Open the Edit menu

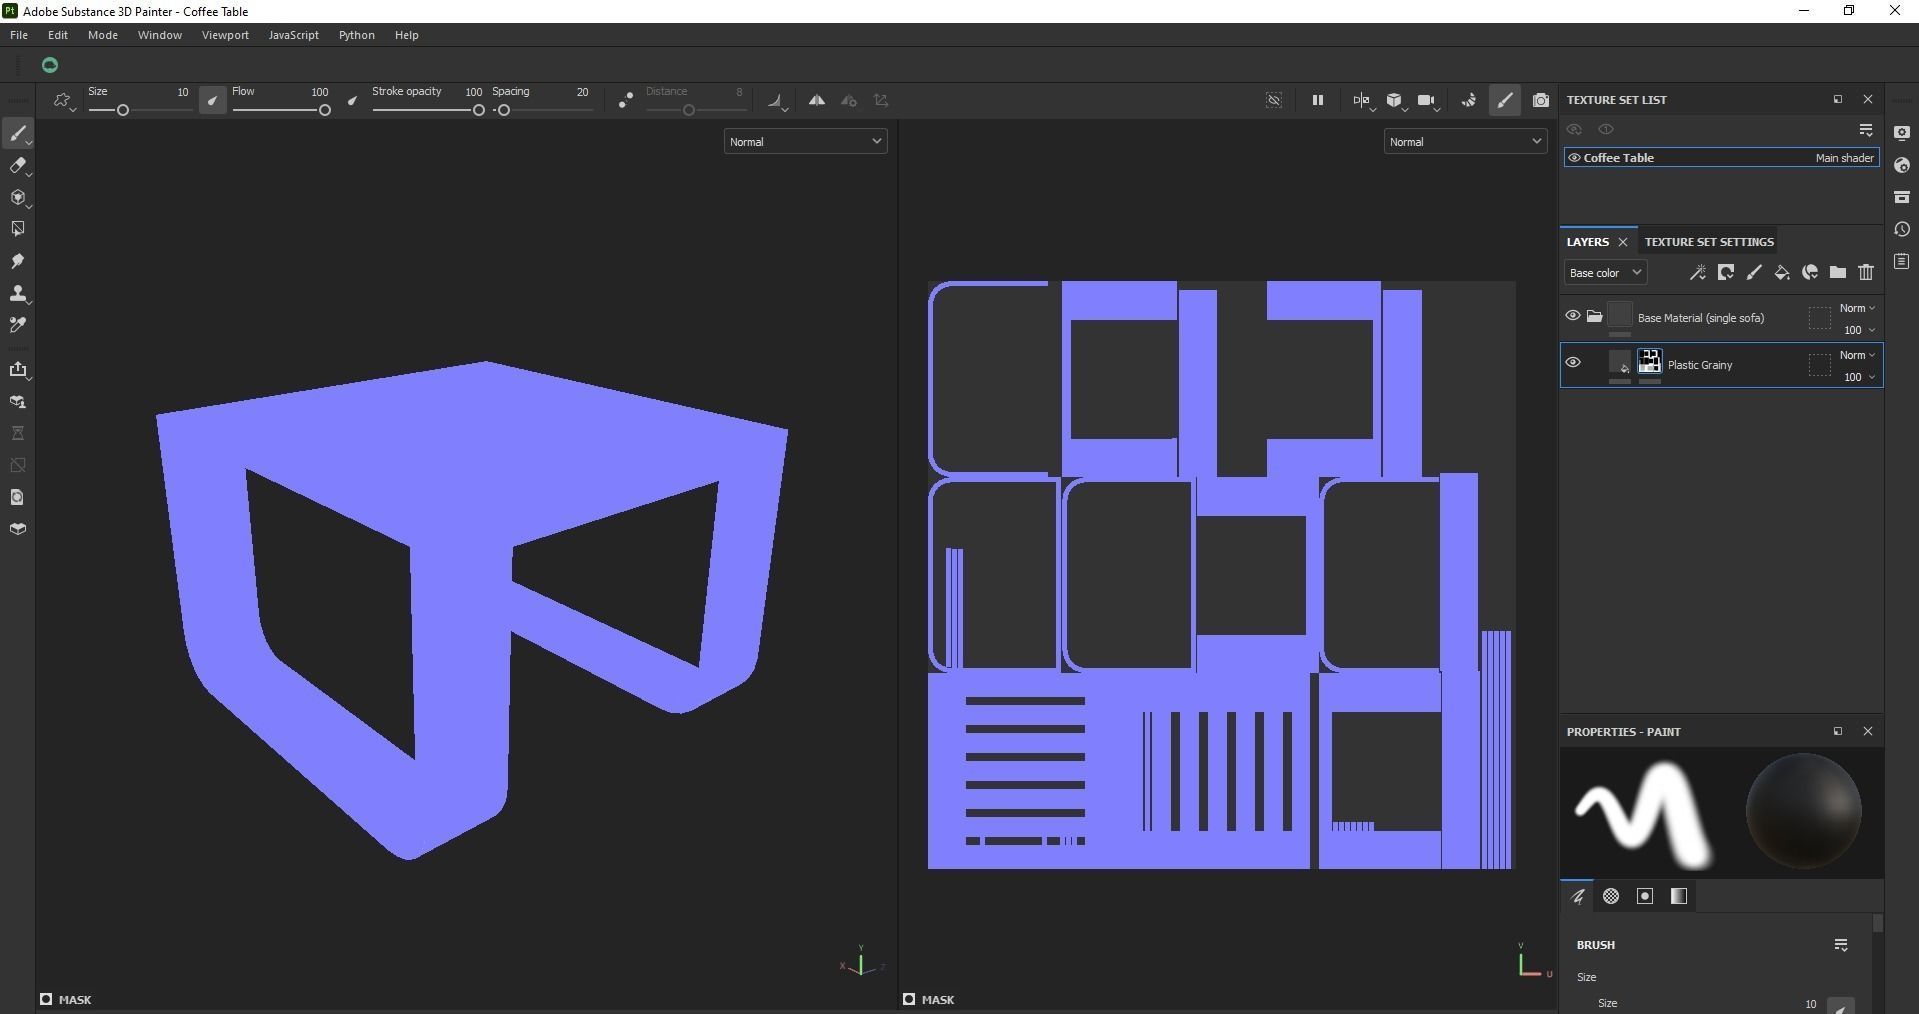(x=58, y=35)
